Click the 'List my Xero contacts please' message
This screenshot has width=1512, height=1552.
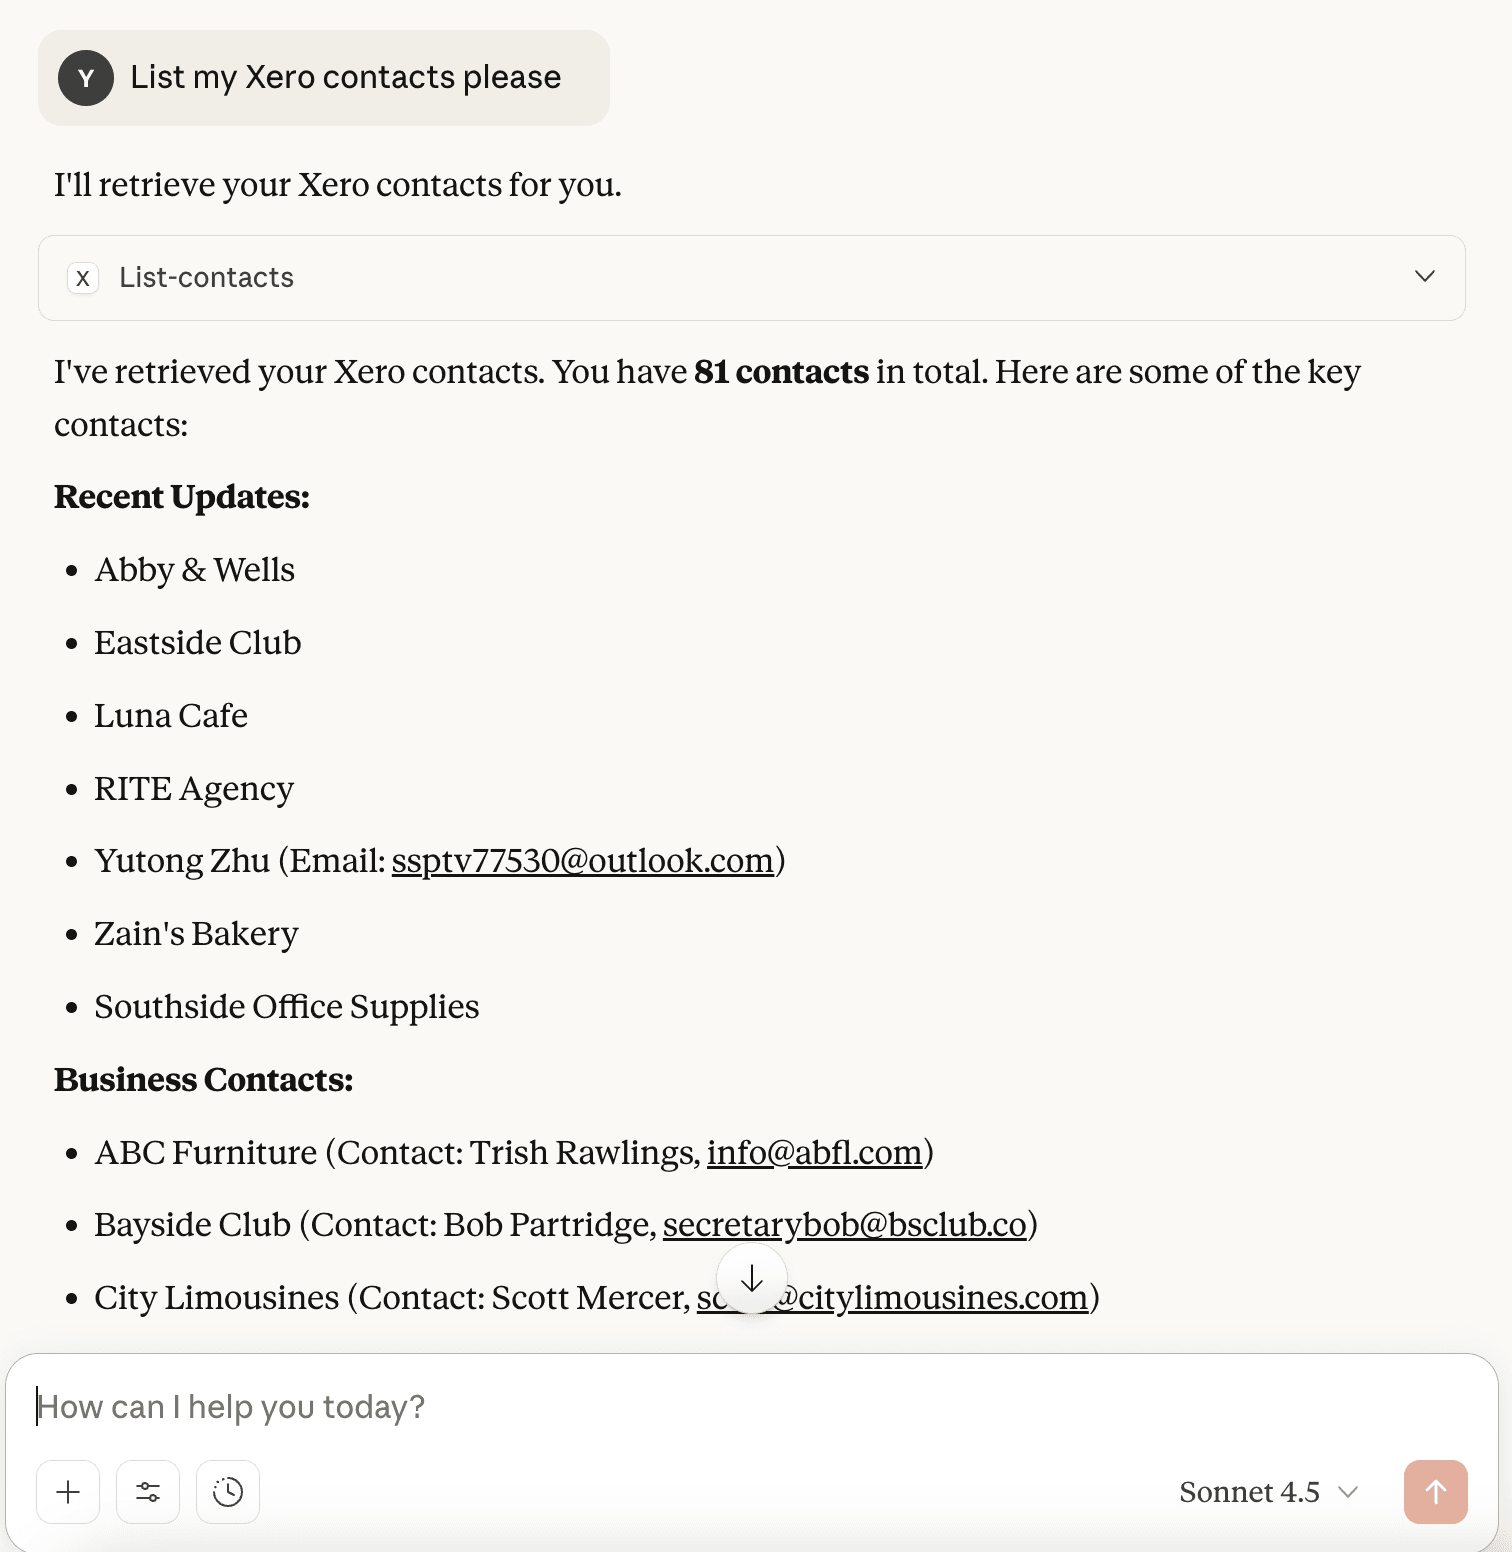345,78
